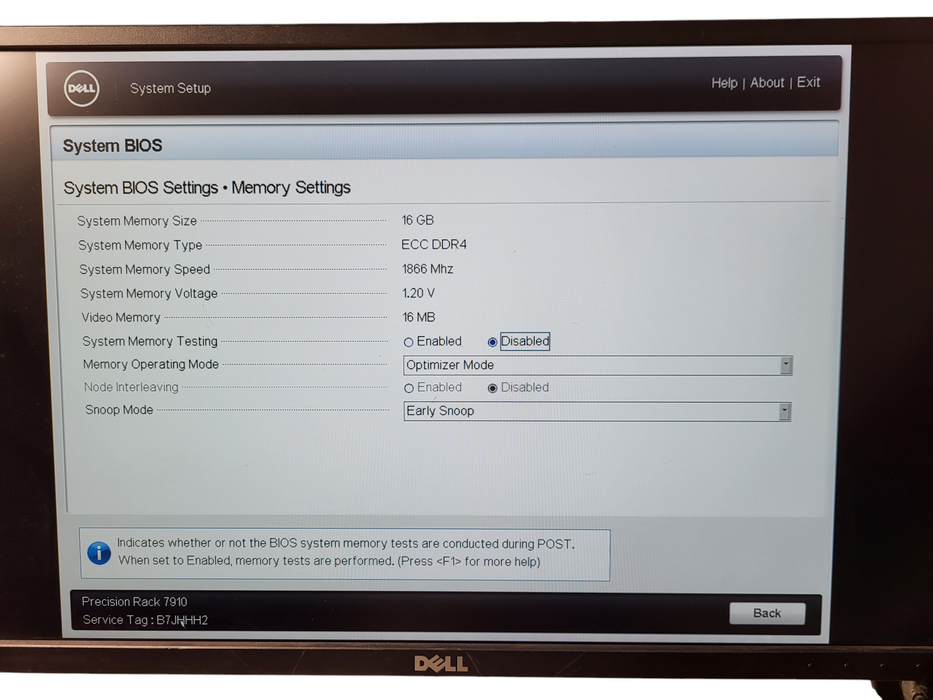
Task: Click the Service Tag B7JHHH2 text
Action: [145, 620]
